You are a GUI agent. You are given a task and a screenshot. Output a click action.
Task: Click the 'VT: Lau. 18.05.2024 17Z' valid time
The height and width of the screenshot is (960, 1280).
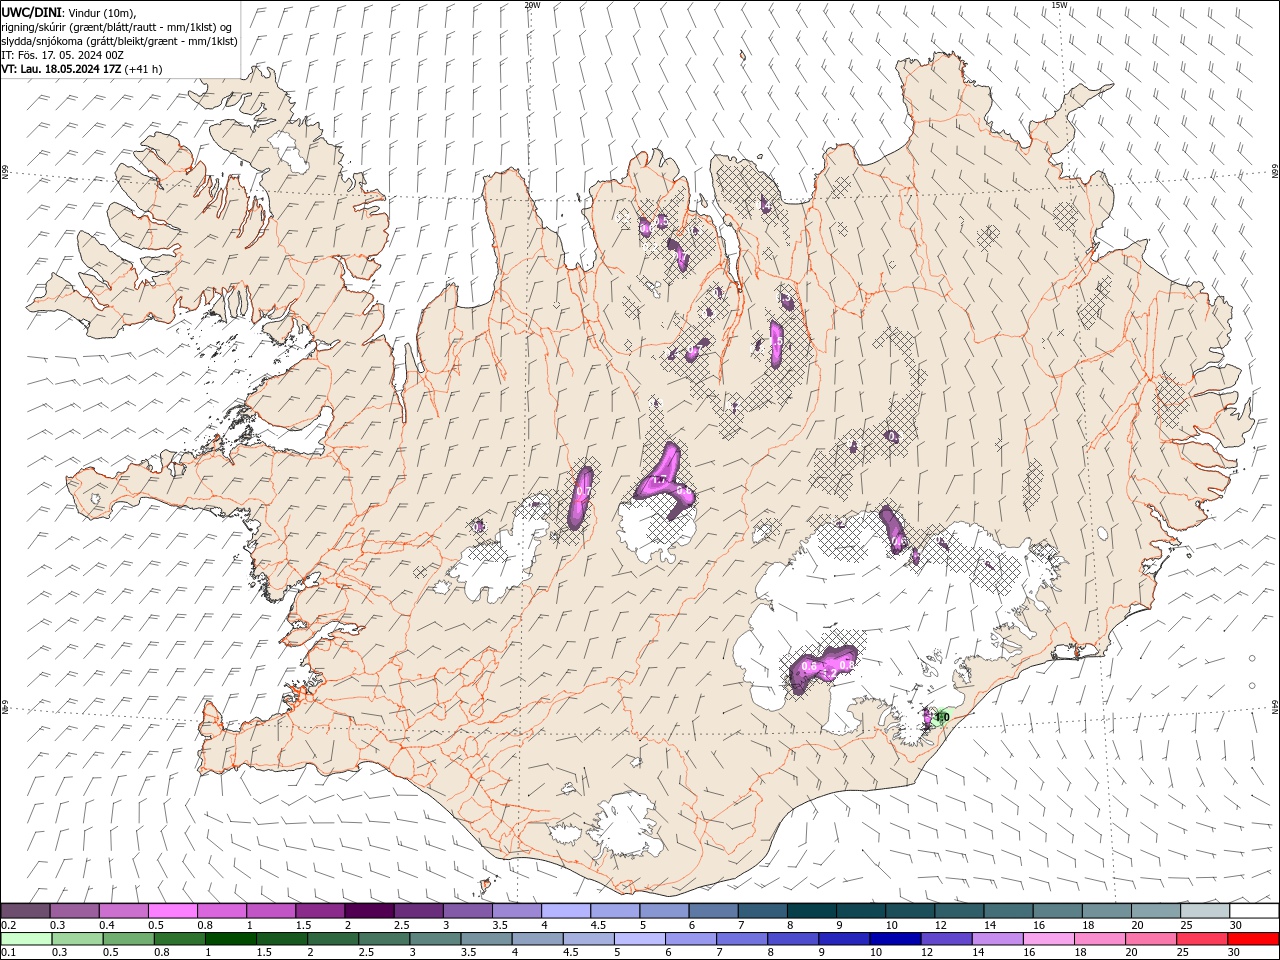point(62,69)
